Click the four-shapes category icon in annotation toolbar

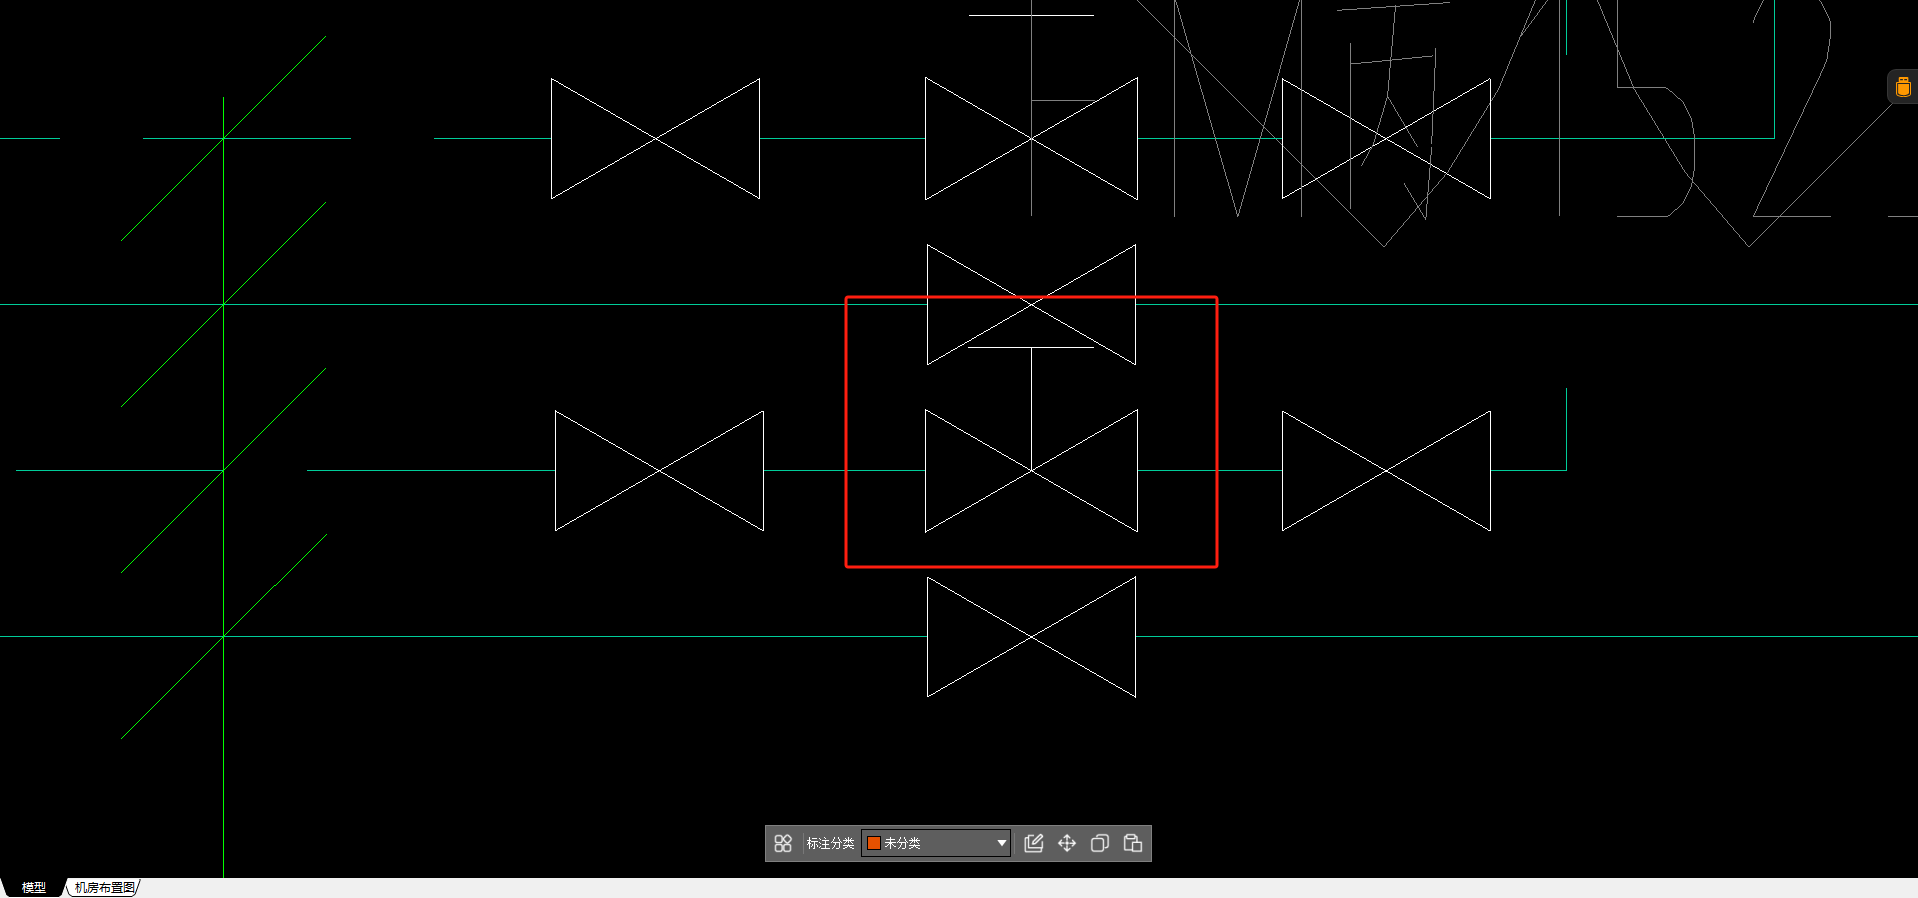(783, 843)
